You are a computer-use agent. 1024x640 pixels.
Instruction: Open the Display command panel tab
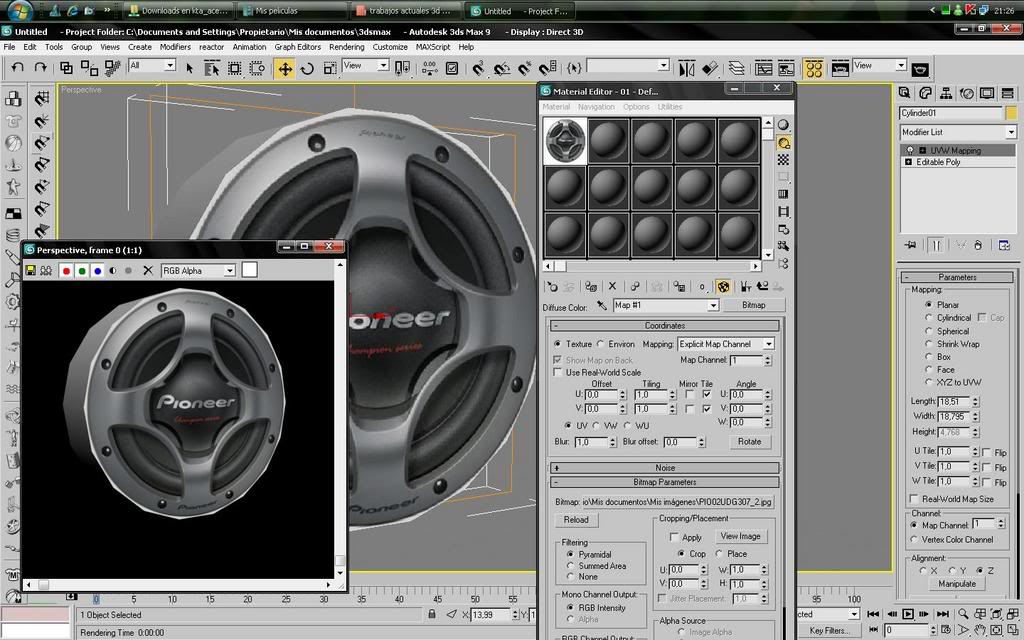pos(987,93)
